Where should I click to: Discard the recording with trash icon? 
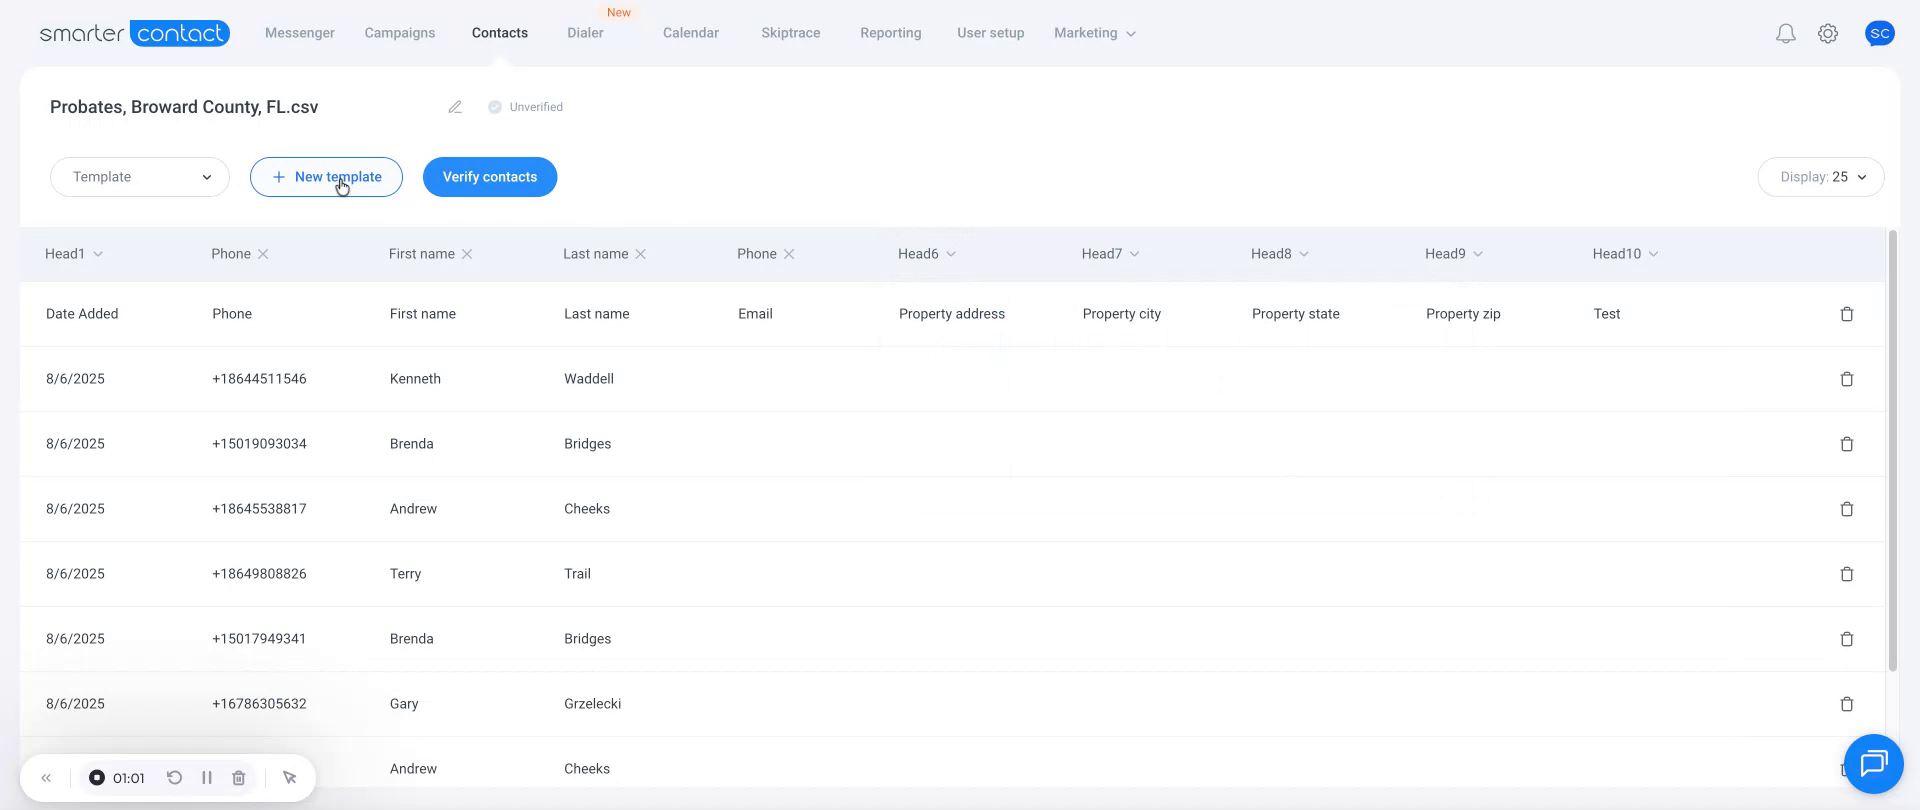pos(239,778)
